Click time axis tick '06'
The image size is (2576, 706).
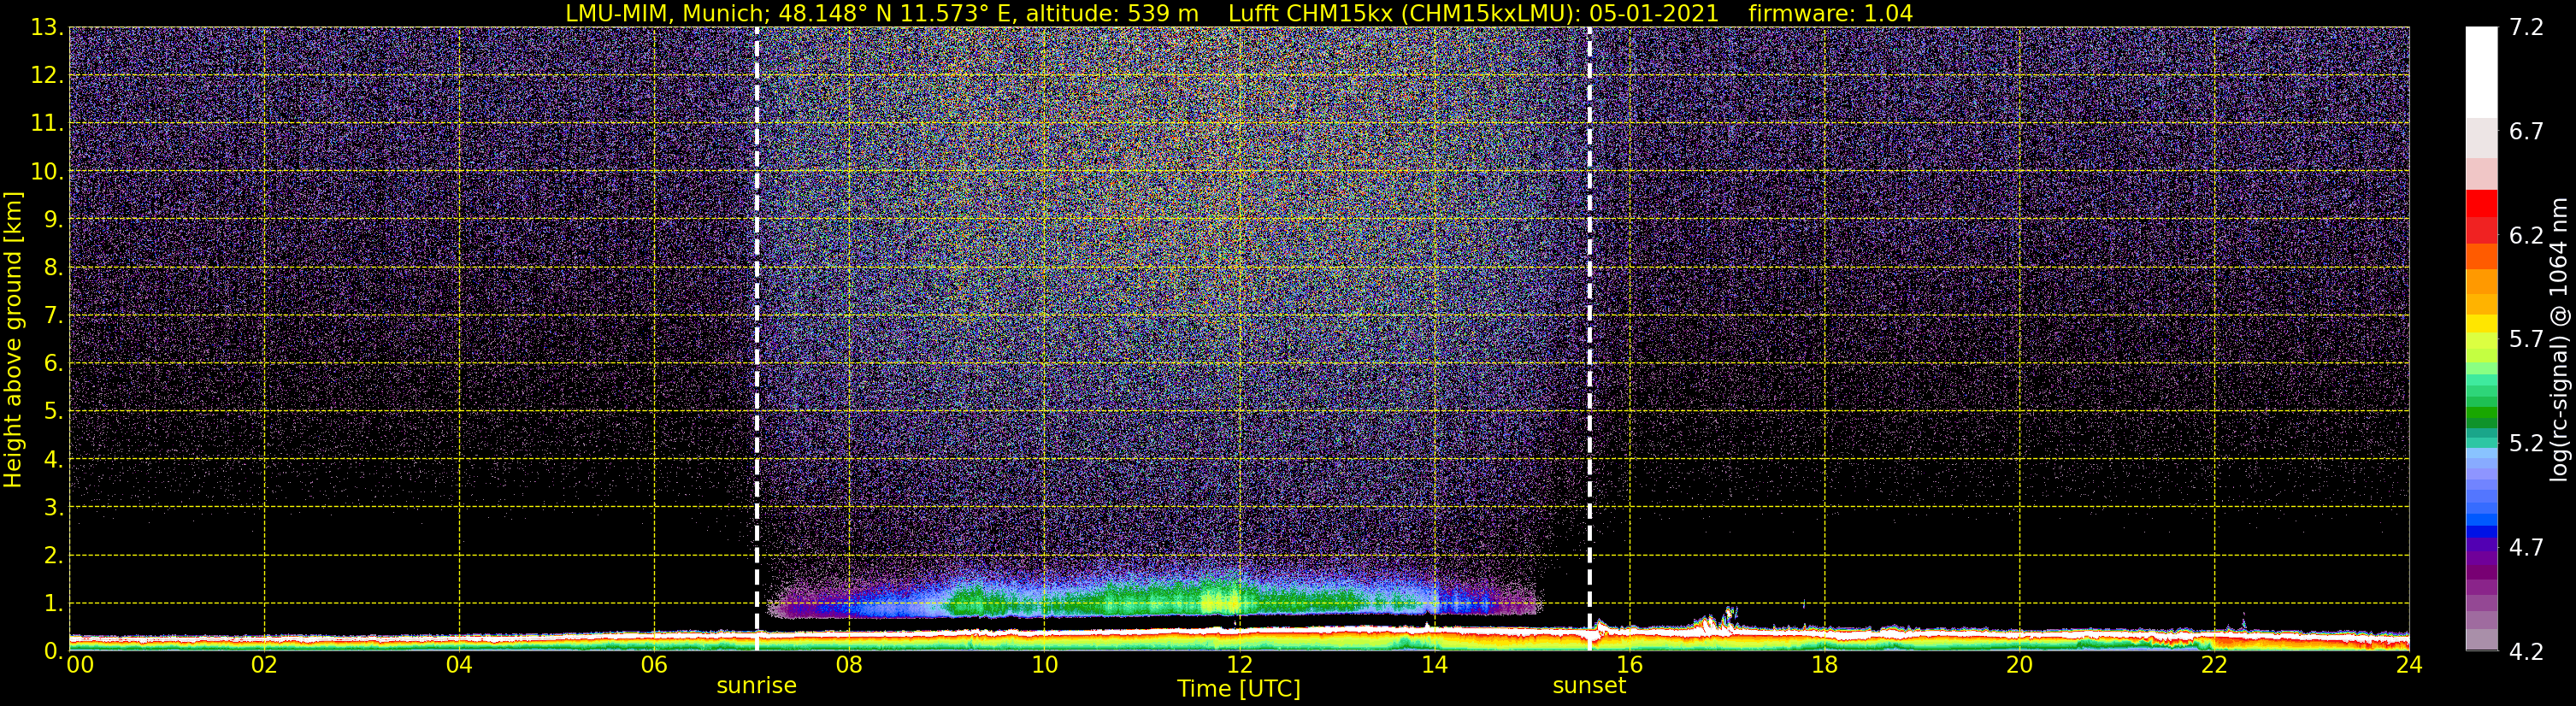tap(654, 665)
